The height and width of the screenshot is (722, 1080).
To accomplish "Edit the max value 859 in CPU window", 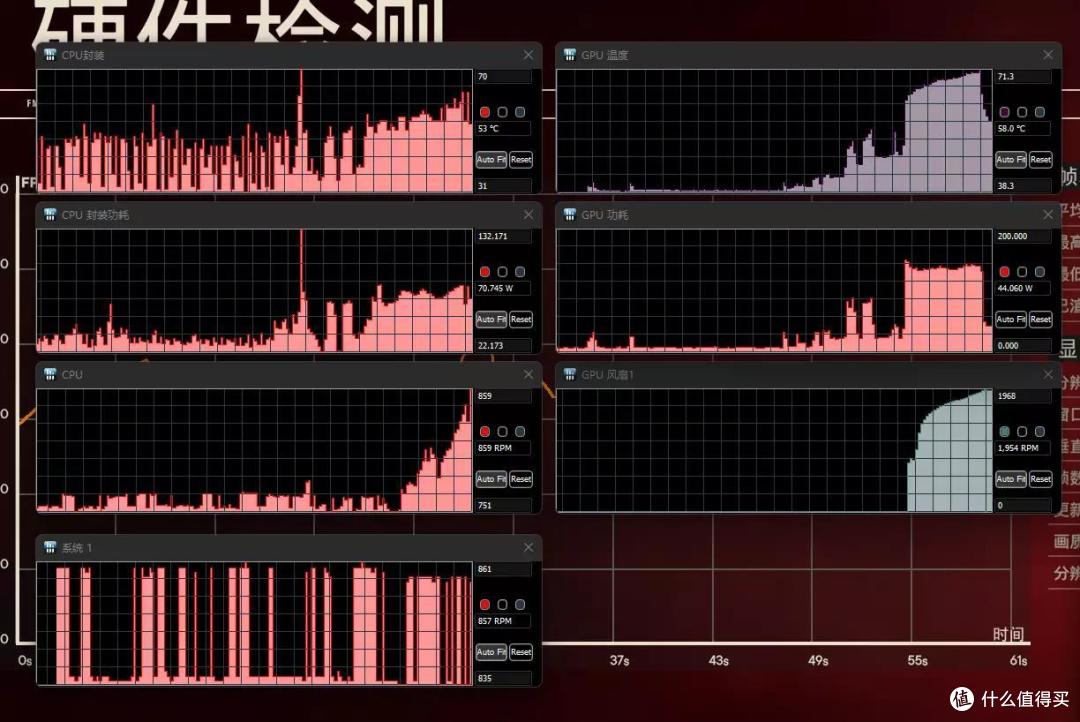I will click(x=503, y=396).
